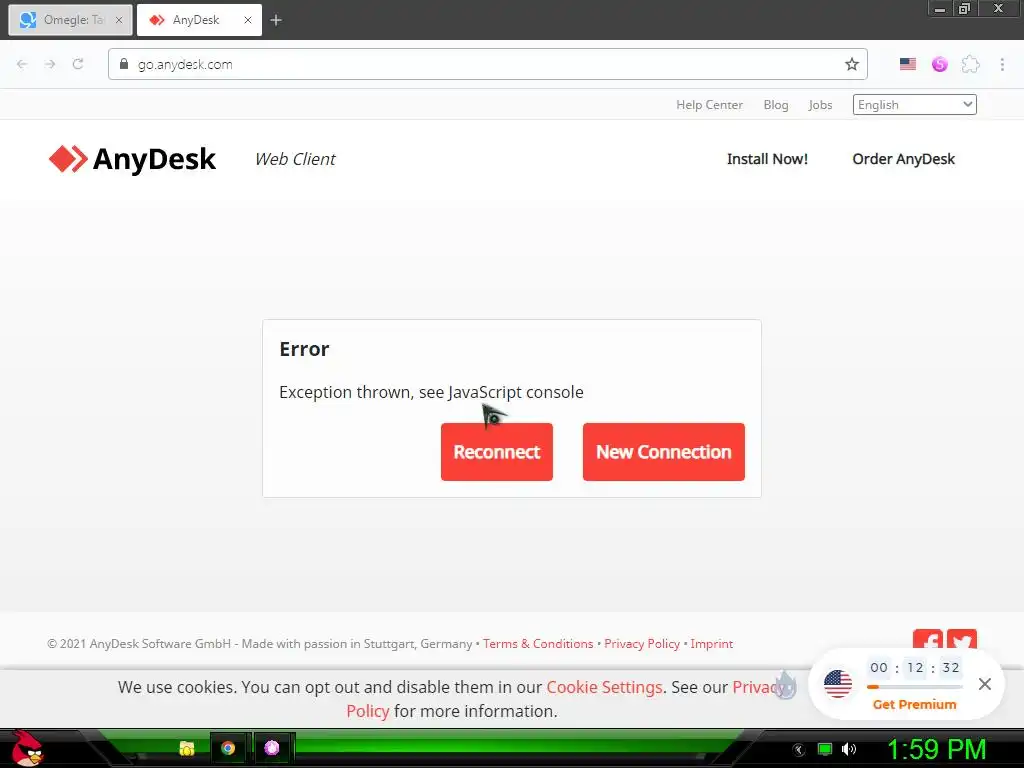Close the AnyDesk tab
1024x768 pixels.
(248, 20)
